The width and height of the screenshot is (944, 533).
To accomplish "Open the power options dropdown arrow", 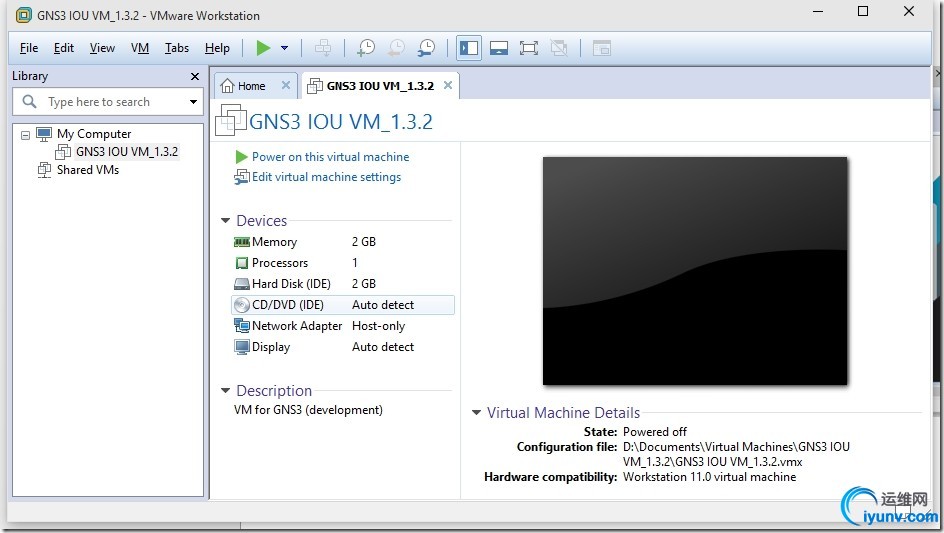I will (285, 48).
